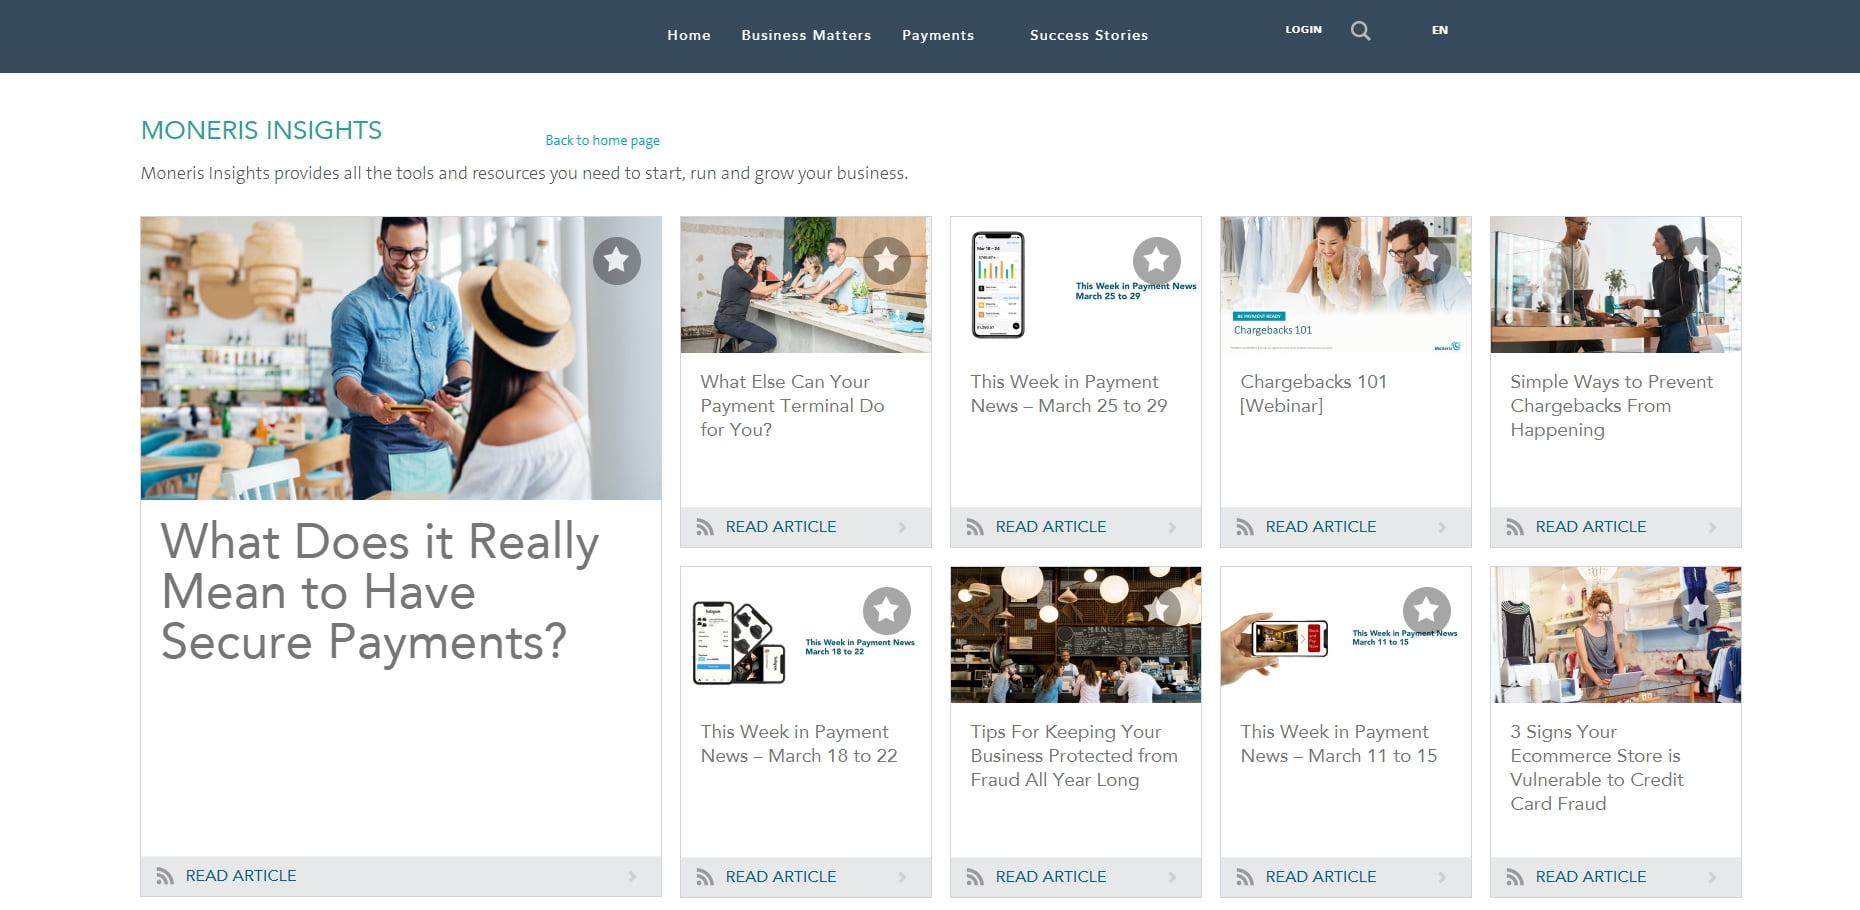
Task: Read article for March 25 to 29 news
Action: 1051,527
